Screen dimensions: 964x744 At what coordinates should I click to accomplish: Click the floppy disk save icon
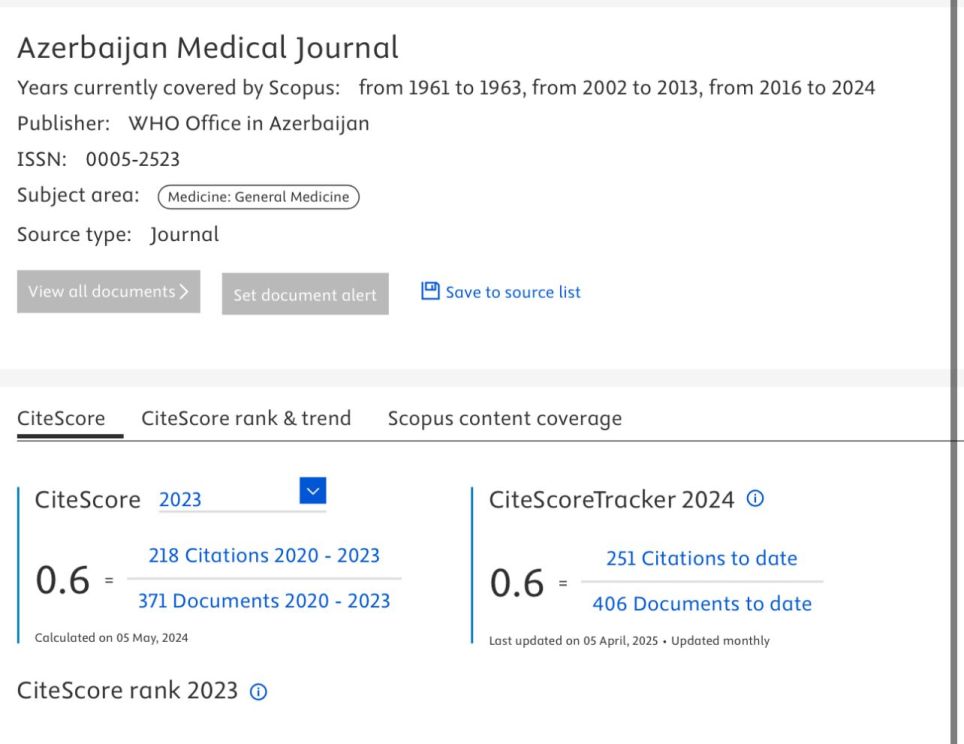[430, 291]
